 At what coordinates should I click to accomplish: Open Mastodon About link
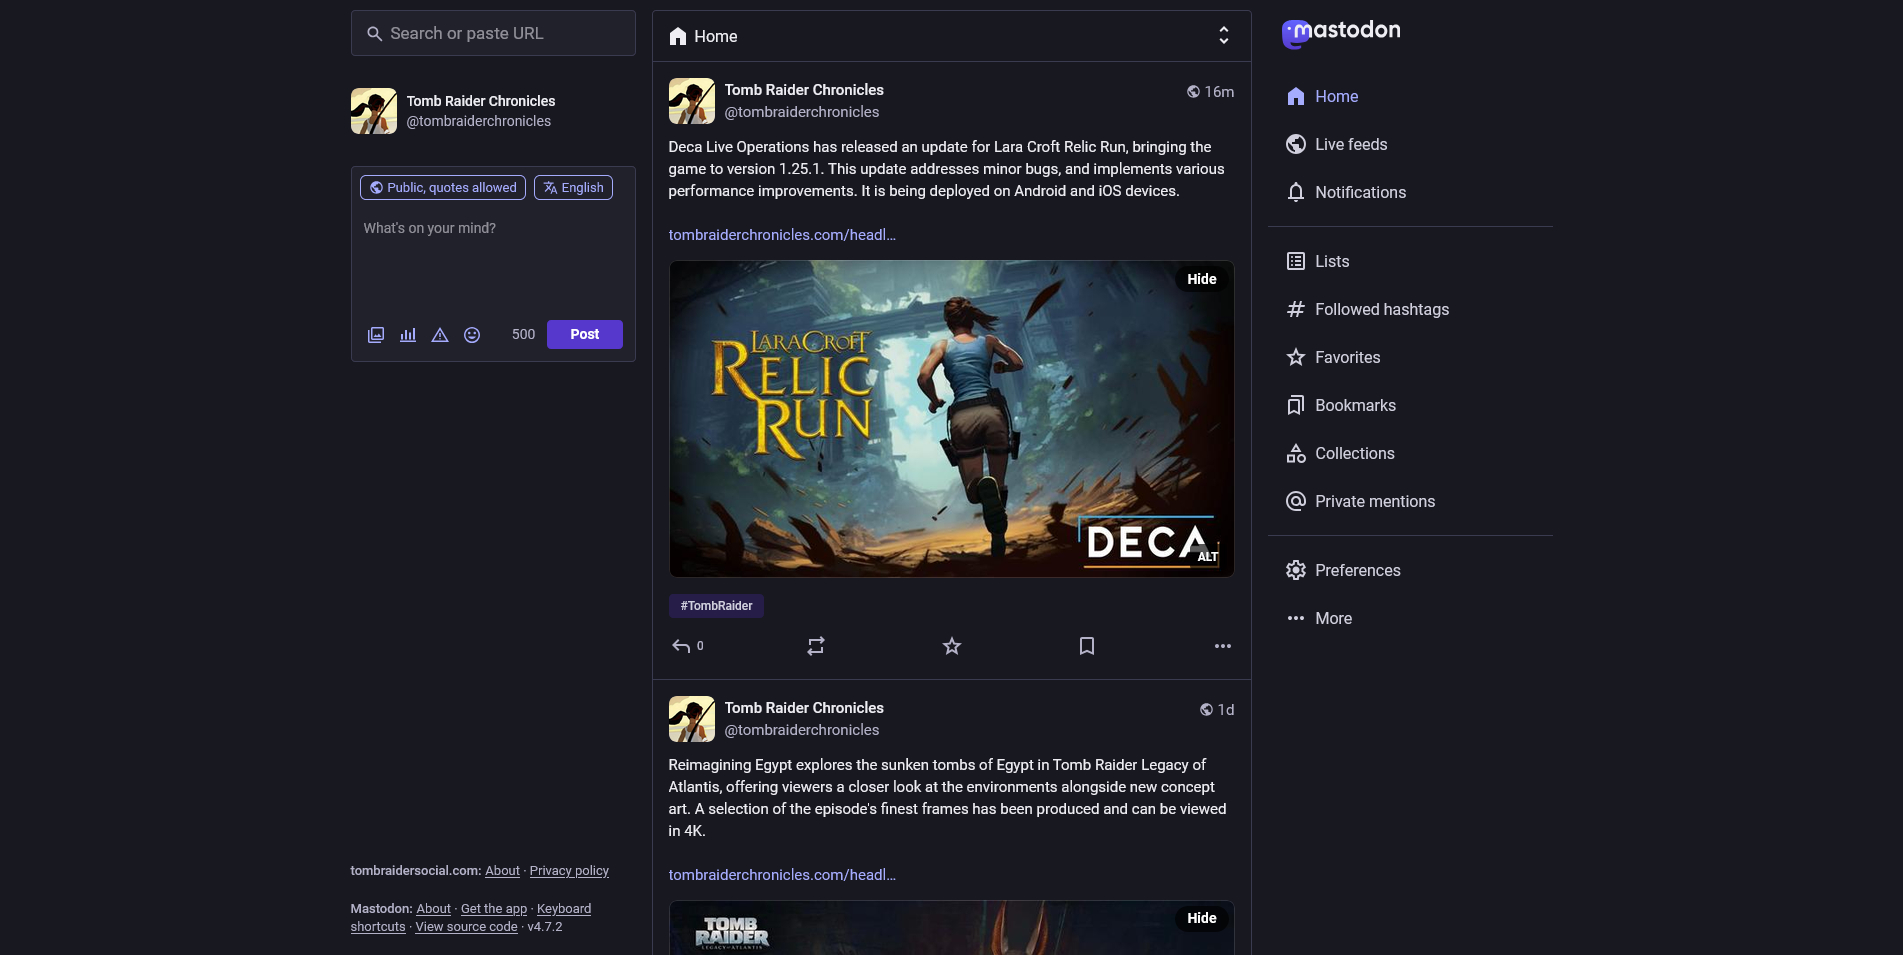(433, 909)
